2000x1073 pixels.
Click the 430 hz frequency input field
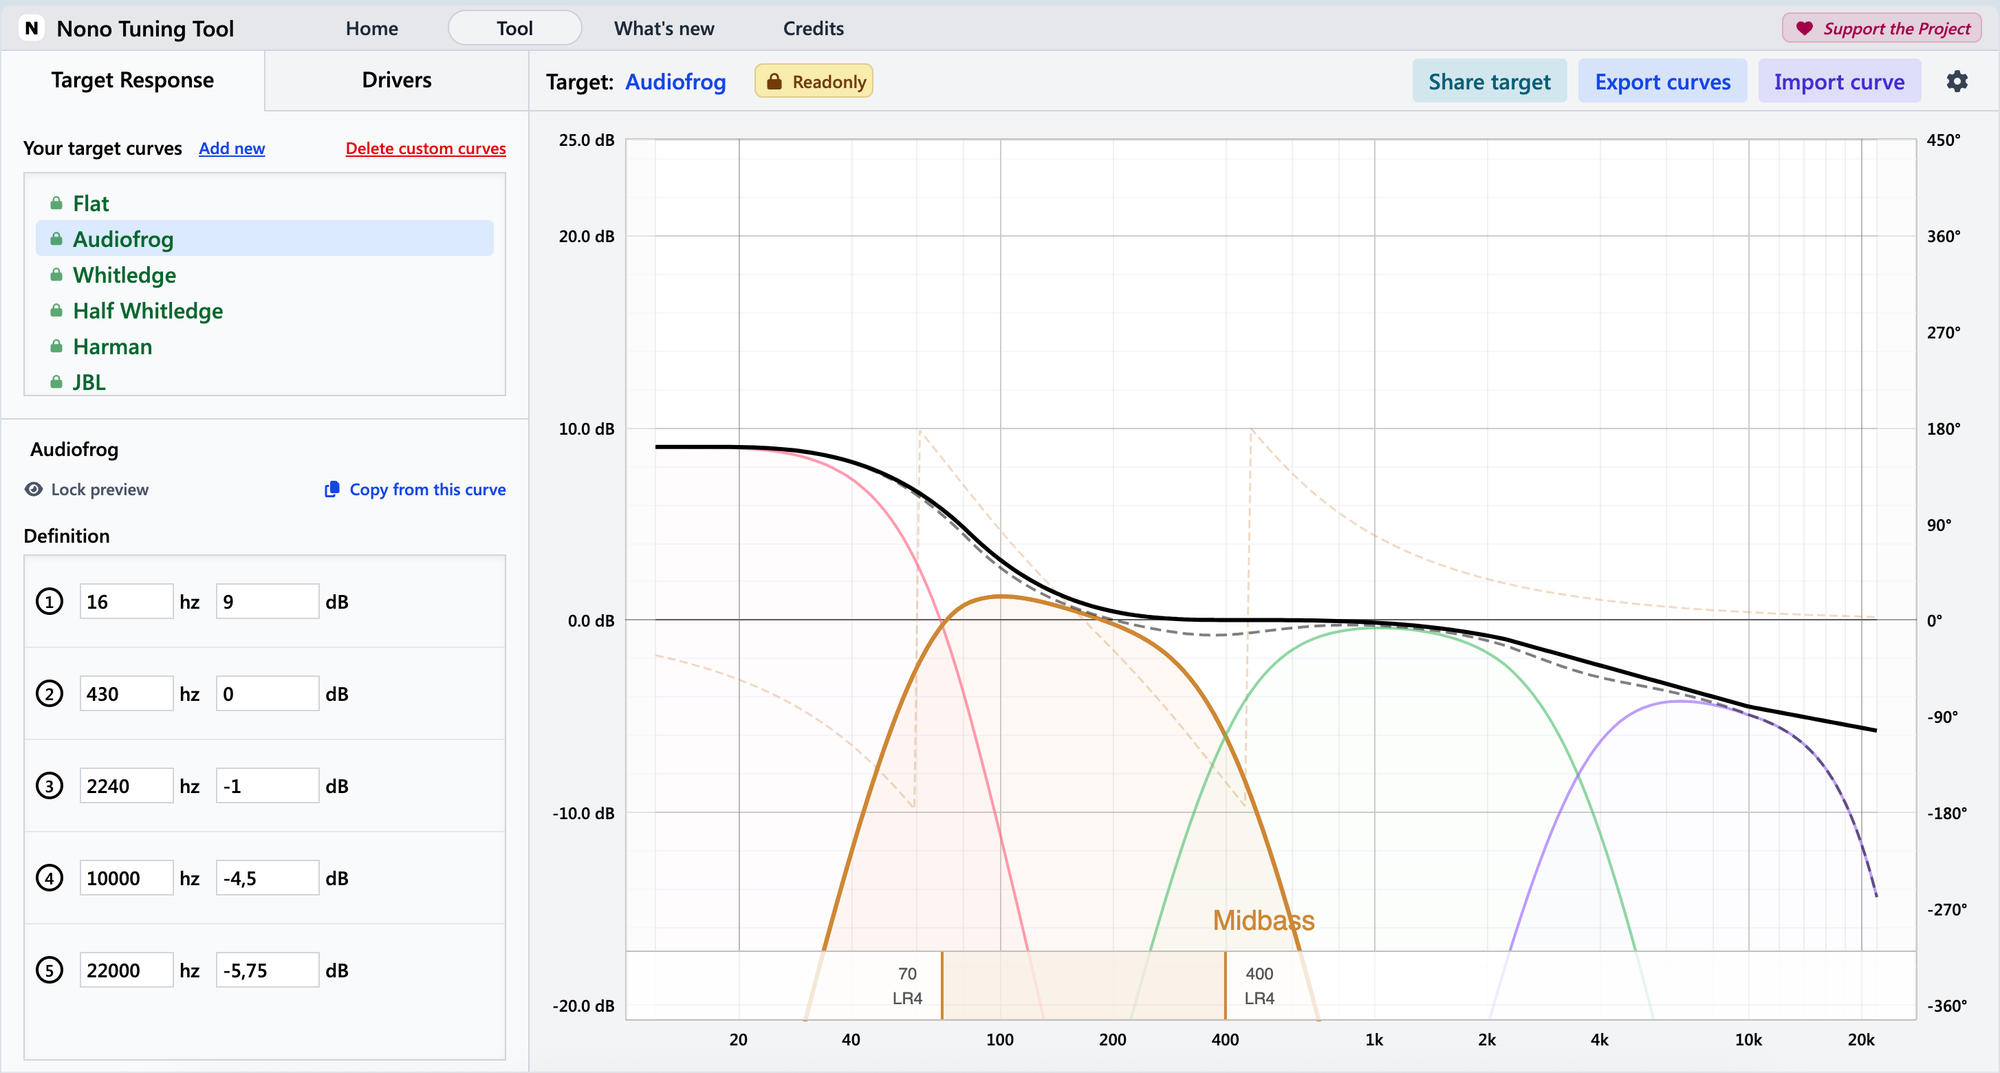click(126, 694)
